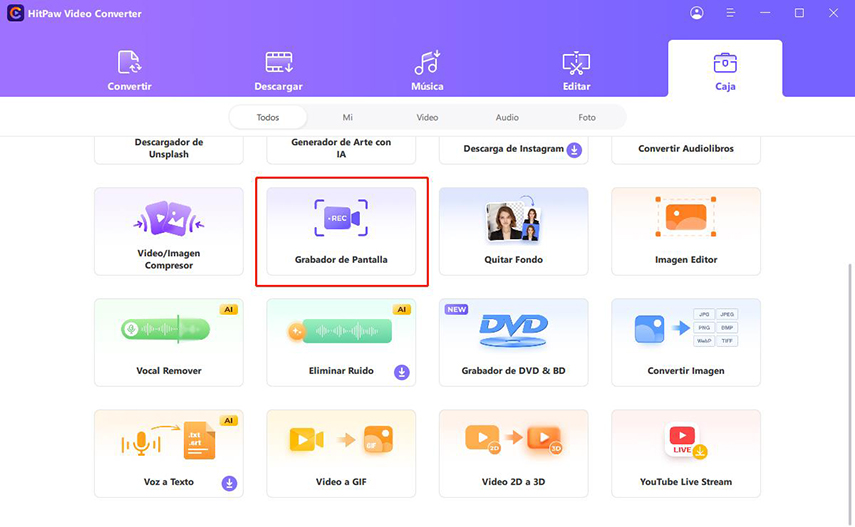Open the hamburger menu in title bar
The height and width of the screenshot is (527, 855).
point(731,13)
